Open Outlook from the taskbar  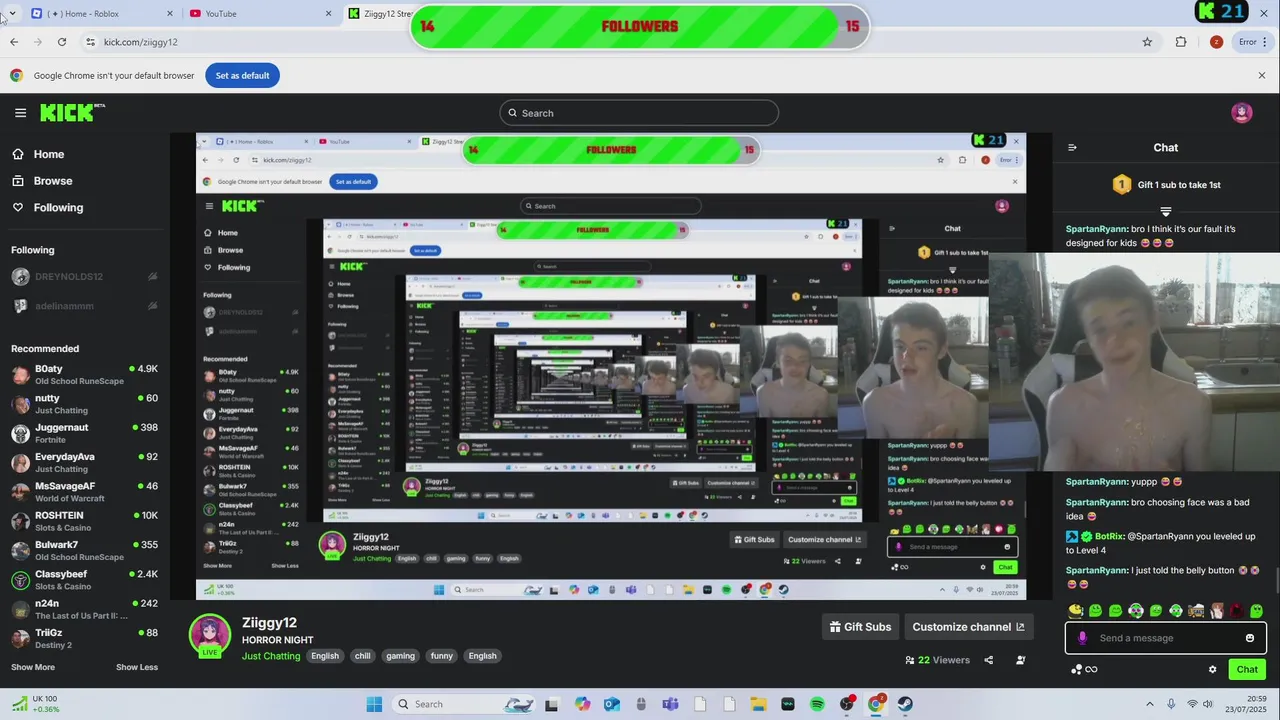click(611, 704)
